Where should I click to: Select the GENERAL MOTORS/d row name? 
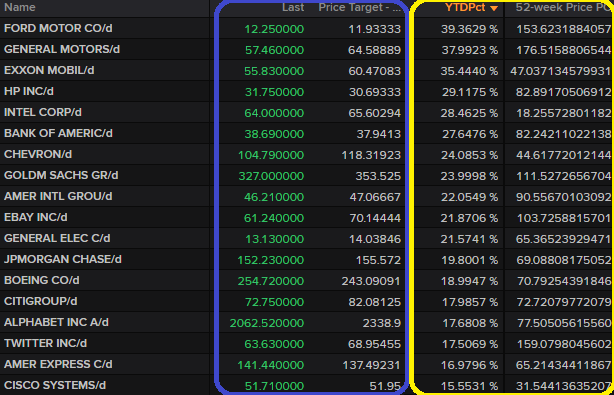(x=62, y=49)
